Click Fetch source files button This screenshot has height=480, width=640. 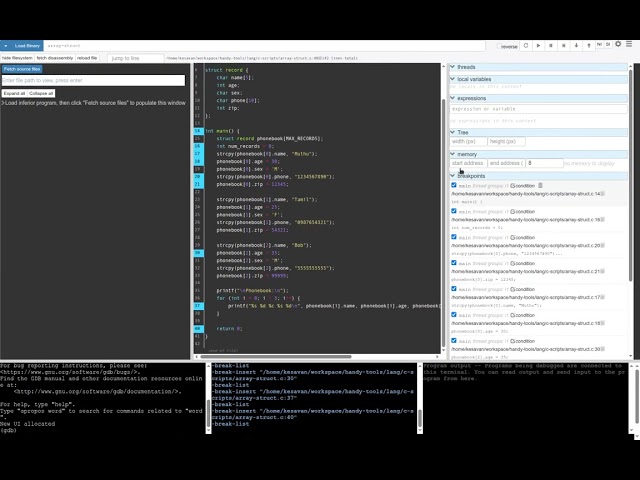point(22,69)
